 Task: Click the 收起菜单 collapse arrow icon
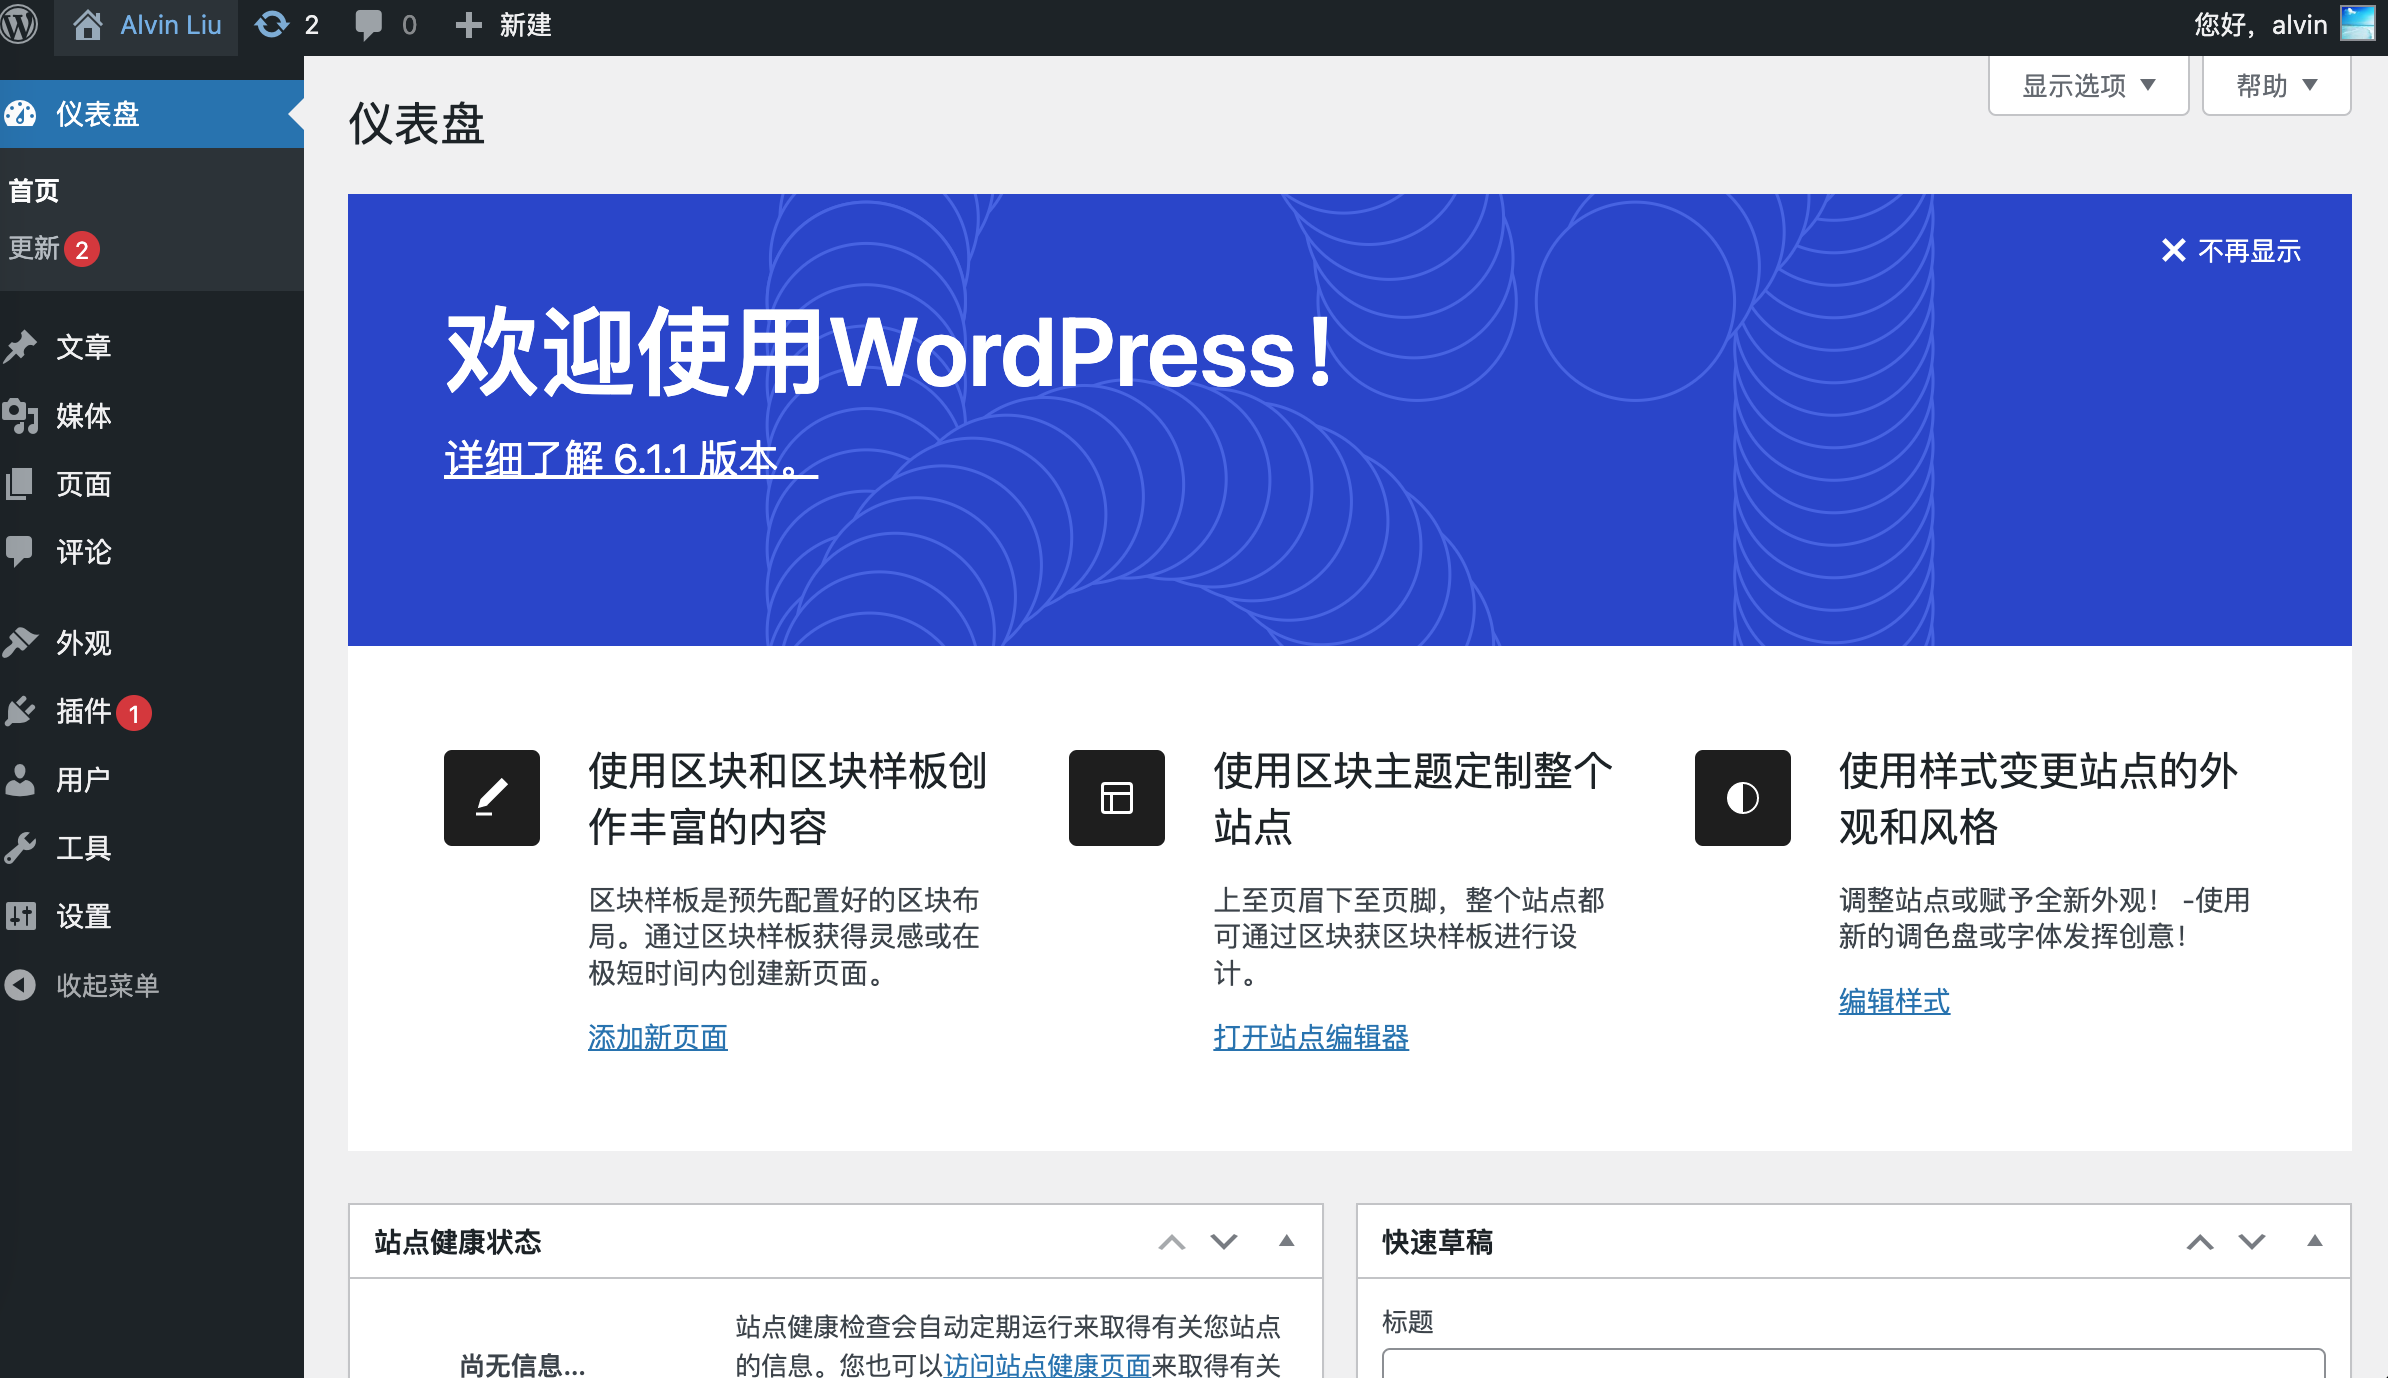coord(20,985)
